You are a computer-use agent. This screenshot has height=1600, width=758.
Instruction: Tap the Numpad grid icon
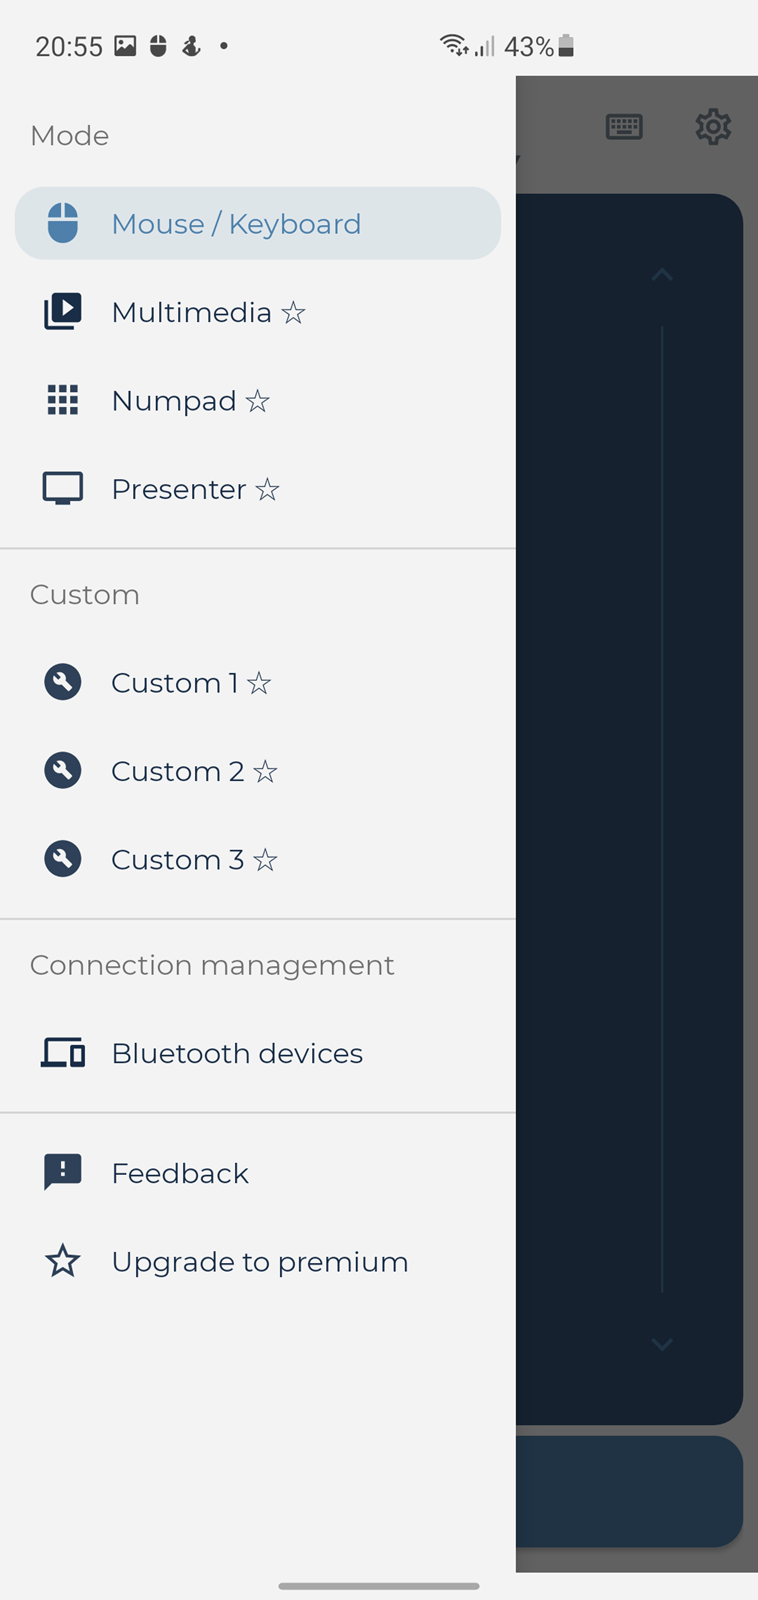63,400
